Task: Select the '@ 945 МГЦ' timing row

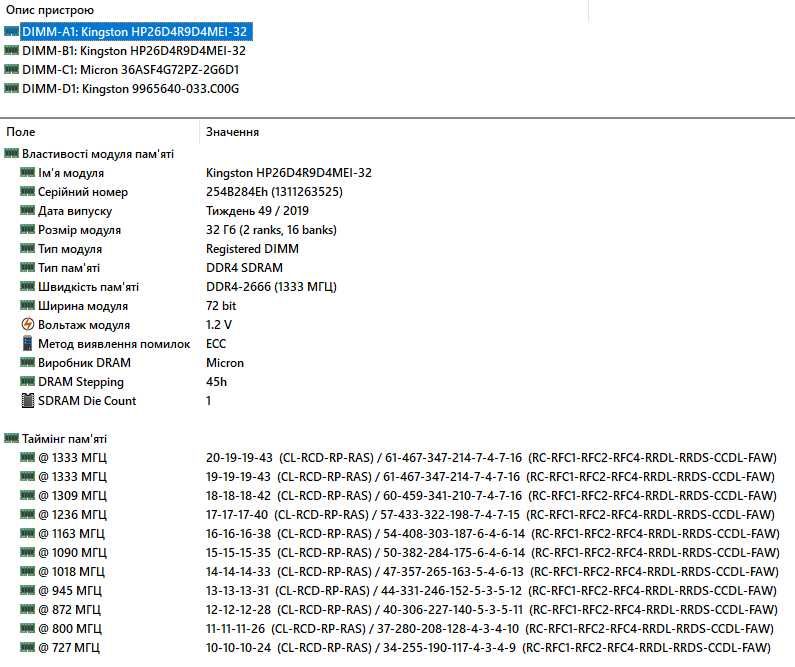Action: click(399, 591)
